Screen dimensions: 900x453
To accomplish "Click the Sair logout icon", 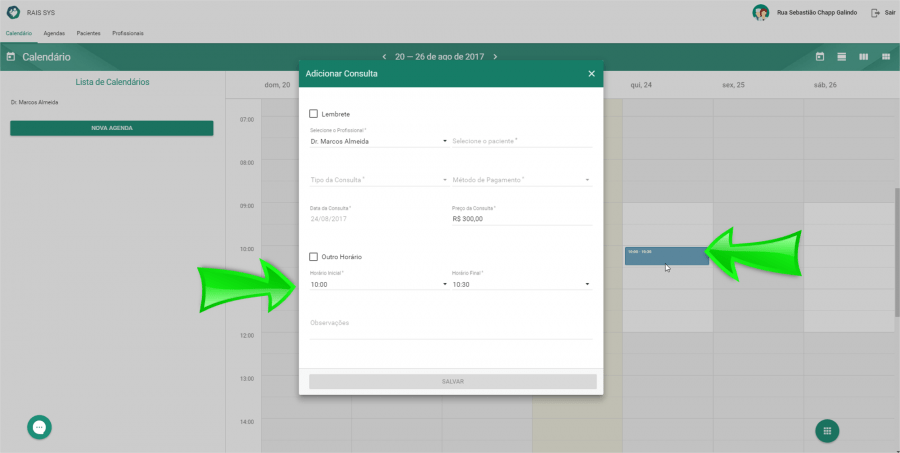I will (x=875, y=13).
